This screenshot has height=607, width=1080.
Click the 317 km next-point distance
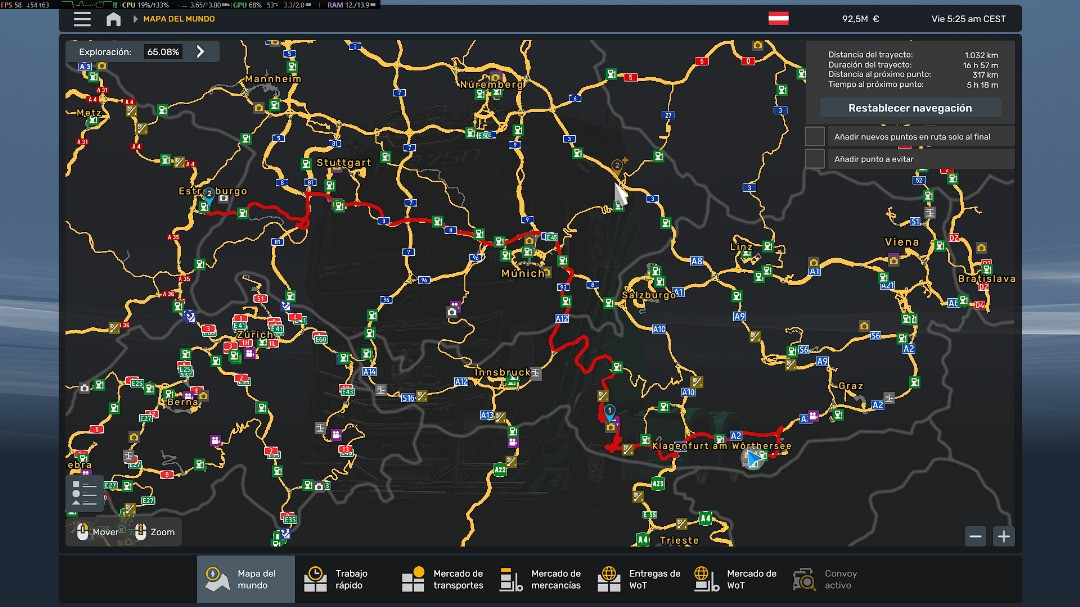tap(985, 75)
